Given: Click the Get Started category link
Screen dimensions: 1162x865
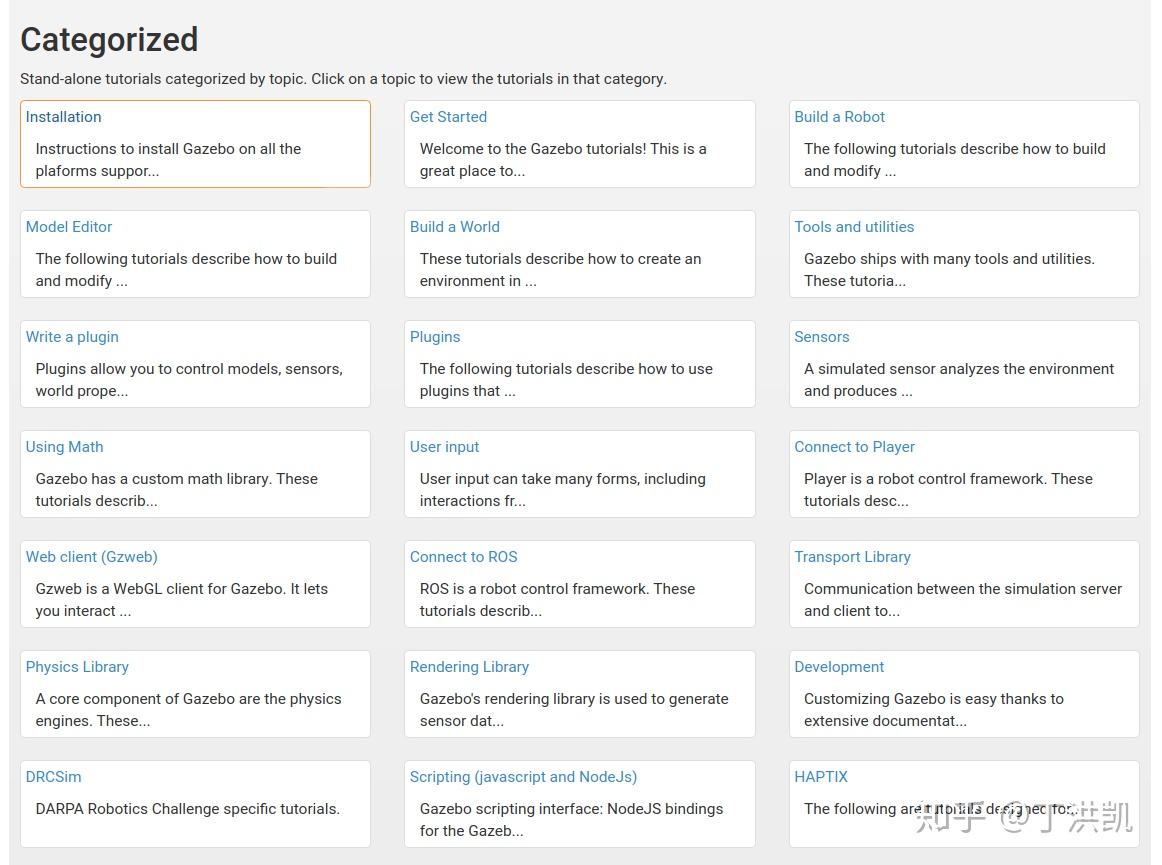Looking at the screenshot, I should tap(448, 117).
